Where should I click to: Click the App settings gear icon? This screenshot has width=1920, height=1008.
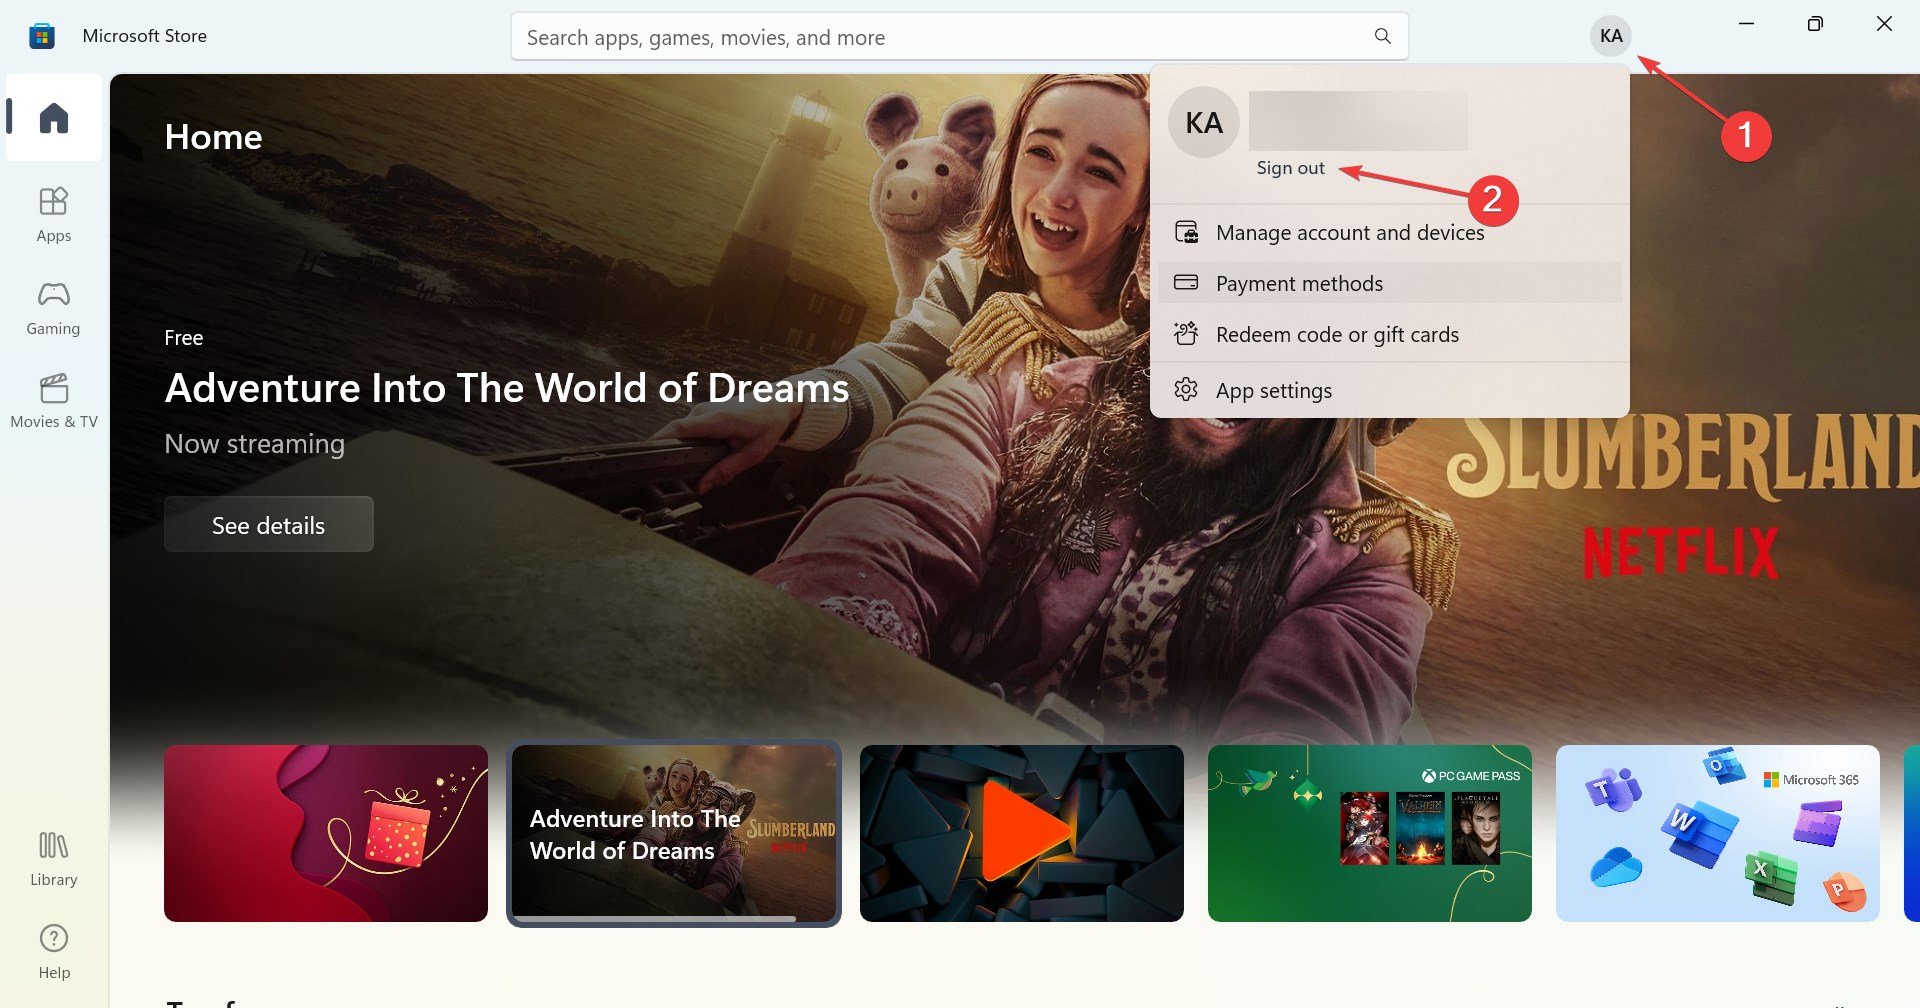click(1186, 390)
